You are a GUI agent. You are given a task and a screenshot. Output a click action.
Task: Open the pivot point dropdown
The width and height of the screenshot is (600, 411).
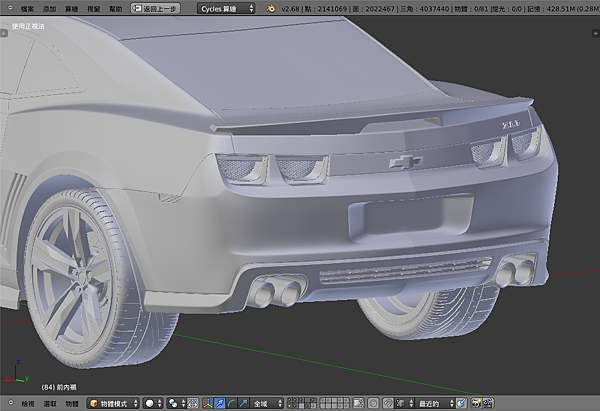(176, 403)
